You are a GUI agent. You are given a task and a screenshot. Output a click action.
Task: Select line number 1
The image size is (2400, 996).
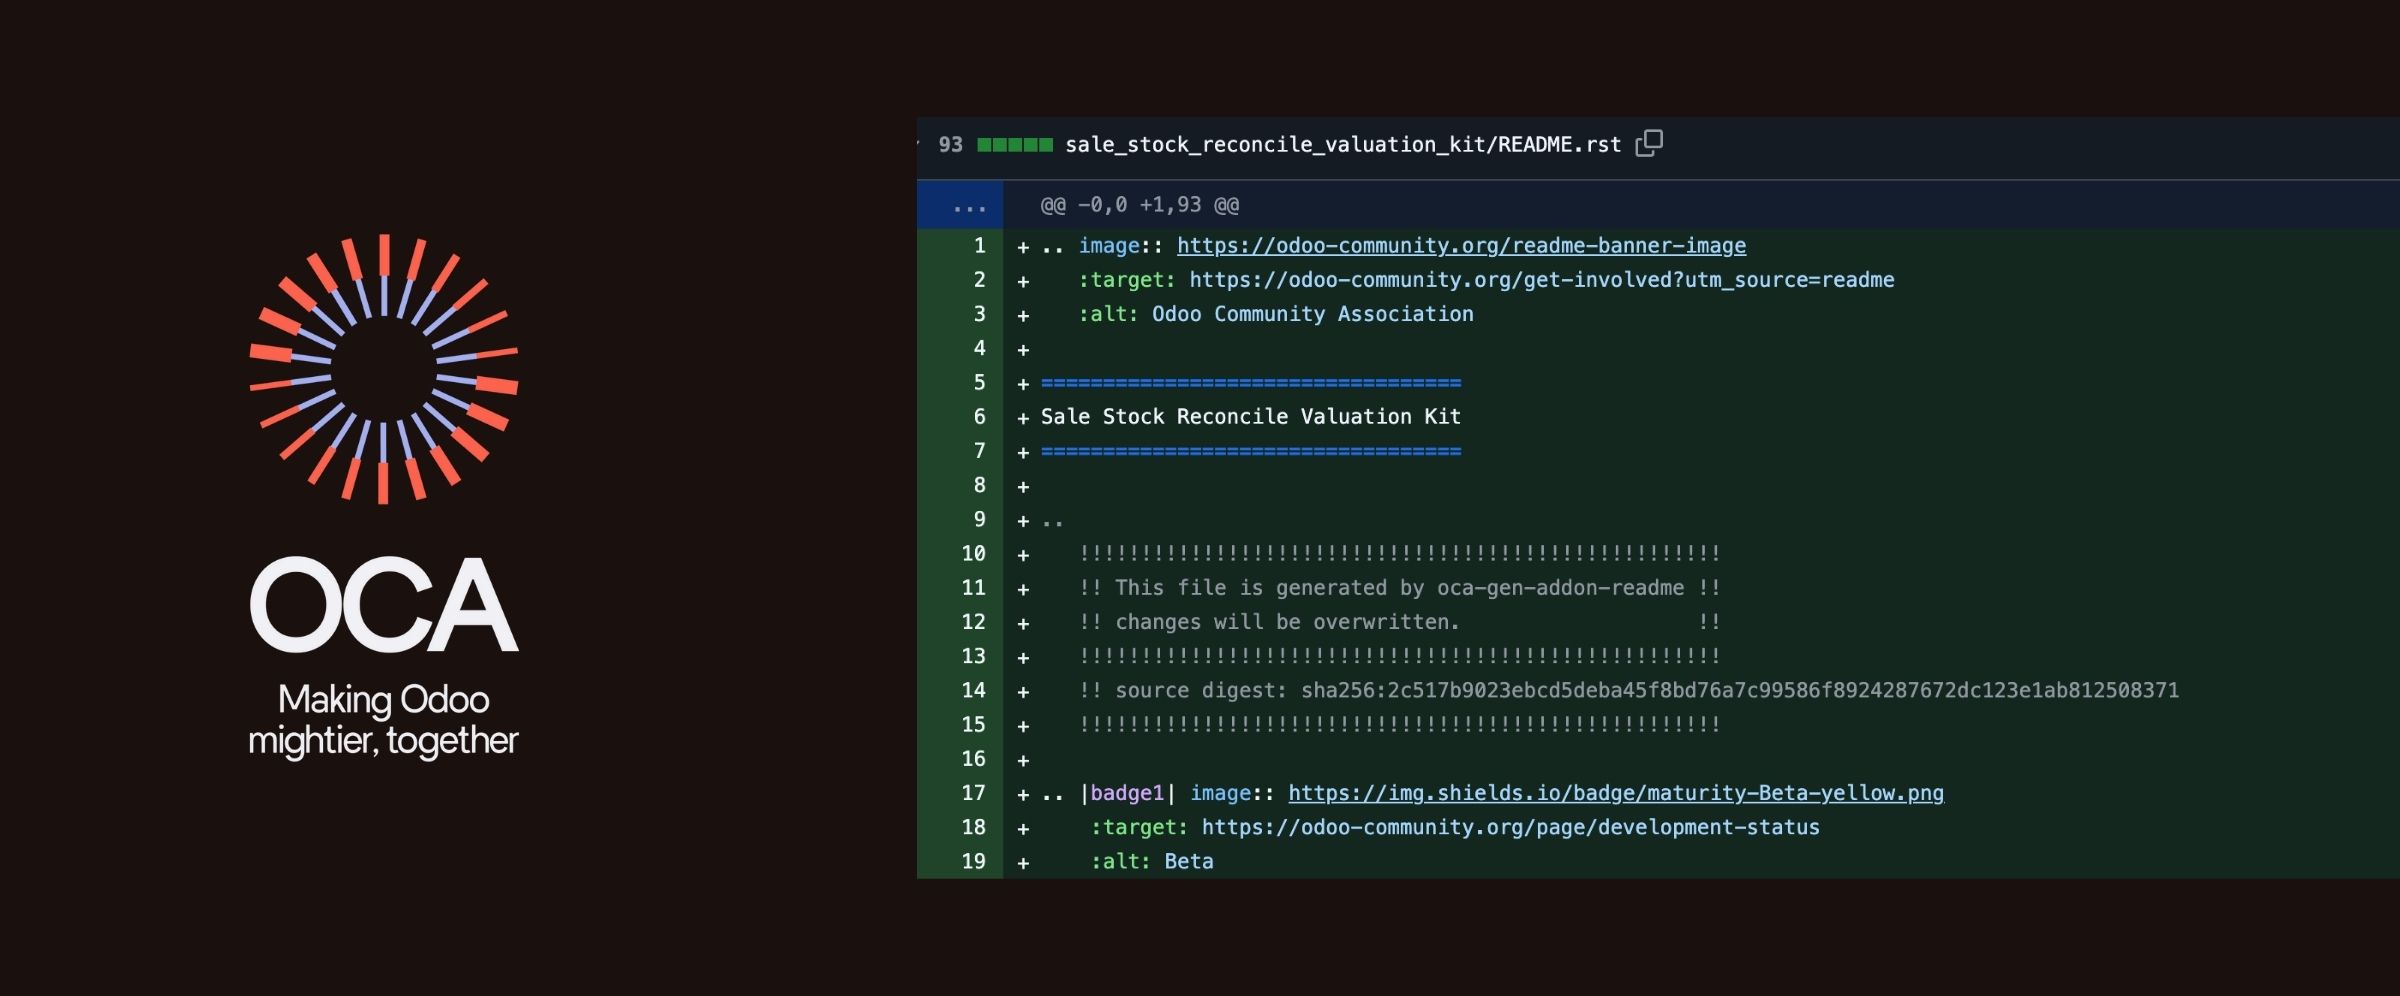point(979,246)
